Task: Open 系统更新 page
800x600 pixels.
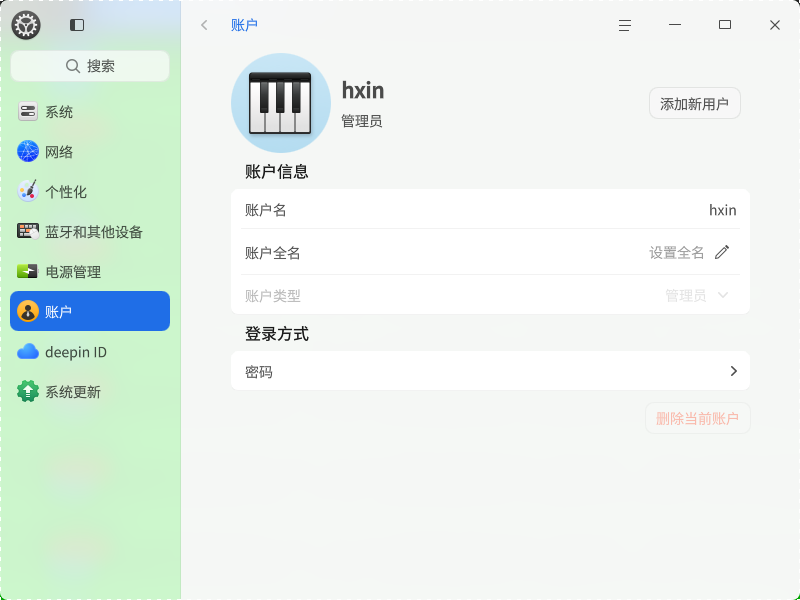Action: (90, 391)
